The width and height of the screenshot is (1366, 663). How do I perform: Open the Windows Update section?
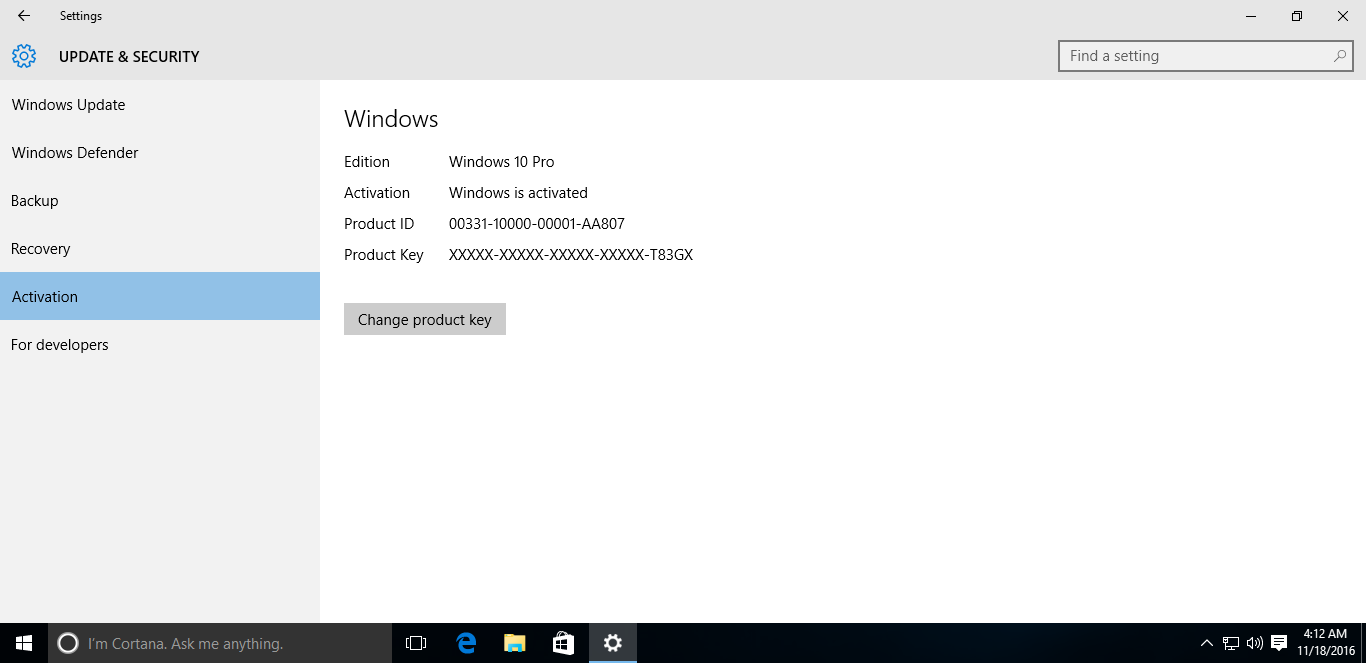pyautogui.click(x=160, y=105)
